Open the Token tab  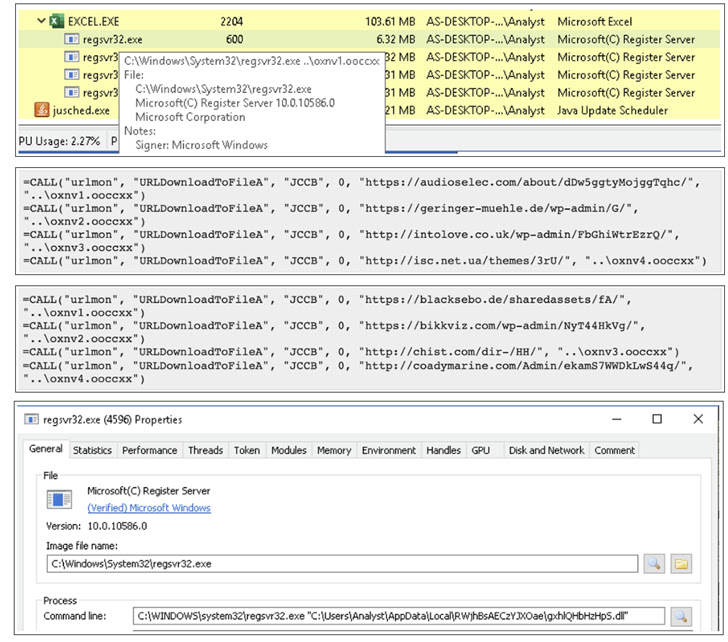[x=247, y=450]
